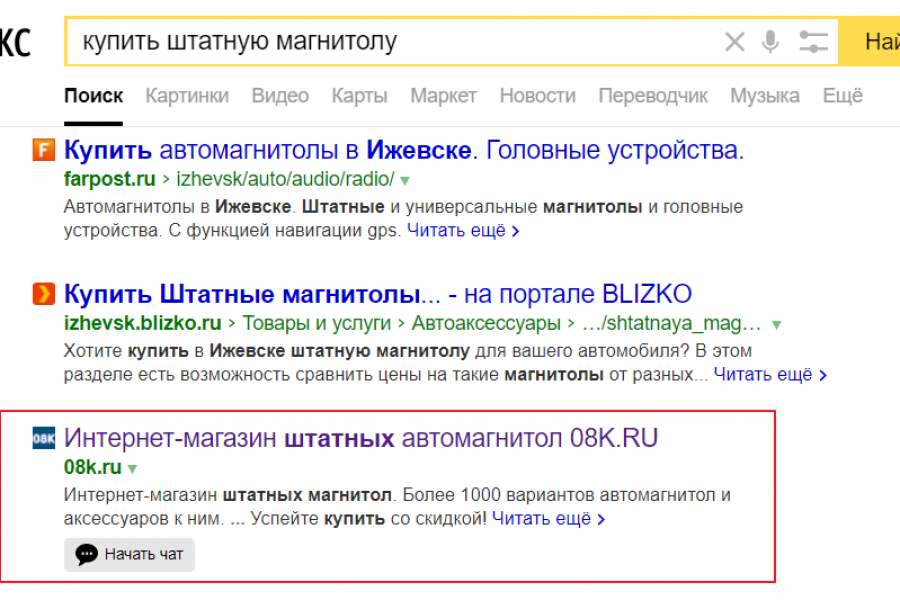Viewport: 900px width, 600px height.
Task: Click the farpost.ru domain link
Action: point(110,179)
